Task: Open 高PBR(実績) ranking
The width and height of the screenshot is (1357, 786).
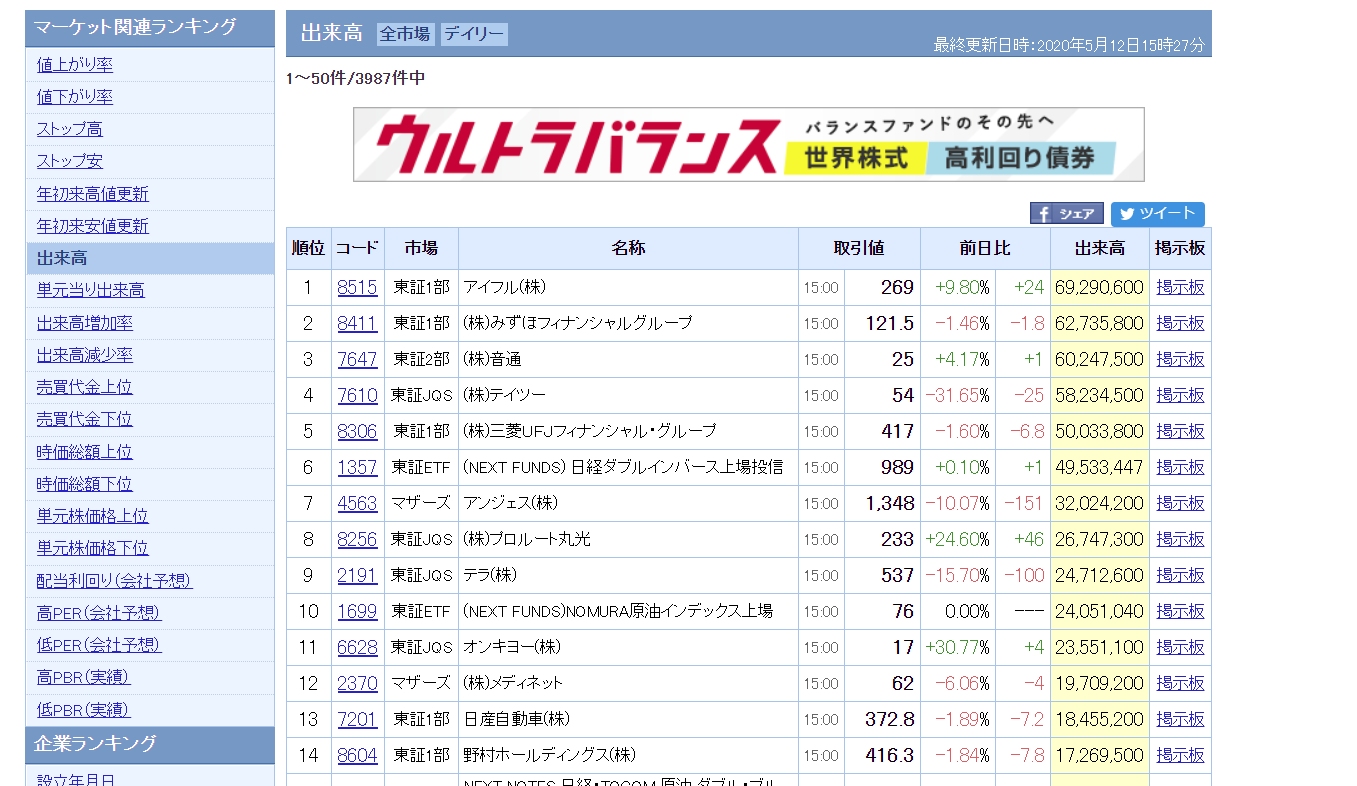Action: [84, 677]
